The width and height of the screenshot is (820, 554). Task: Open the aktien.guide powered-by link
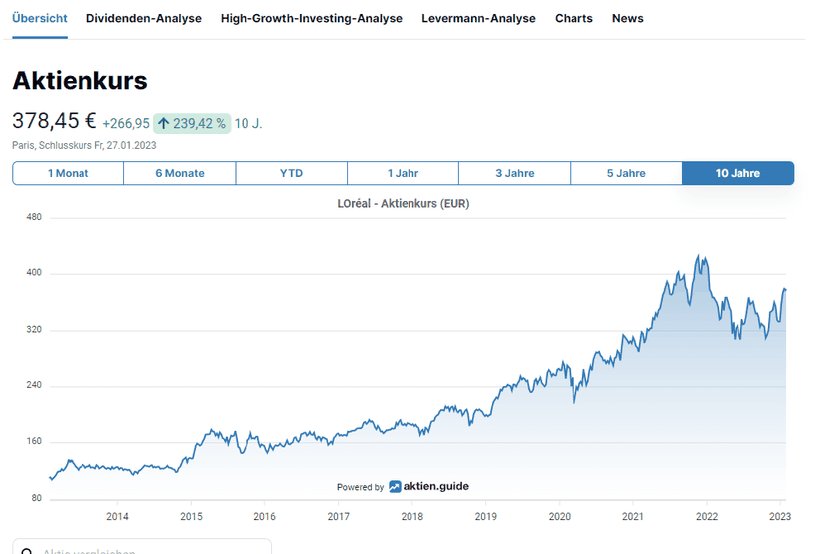point(403,487)
